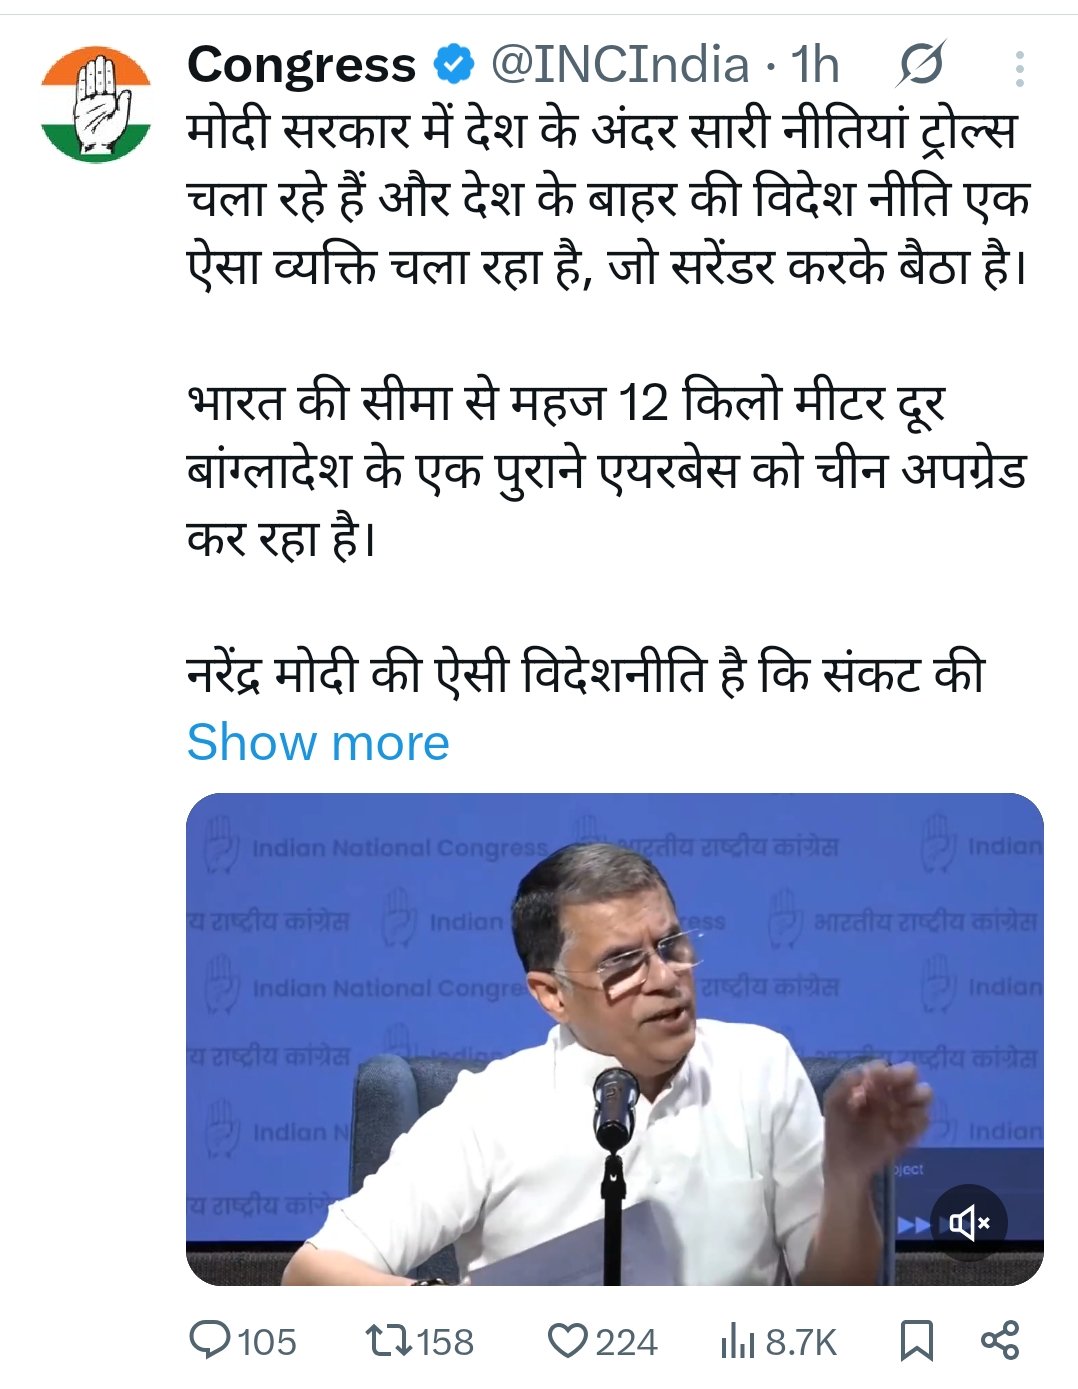Unmute the video with the speaker icon
This screenshot has width=1078, height=1389.
coord(968,1222)
